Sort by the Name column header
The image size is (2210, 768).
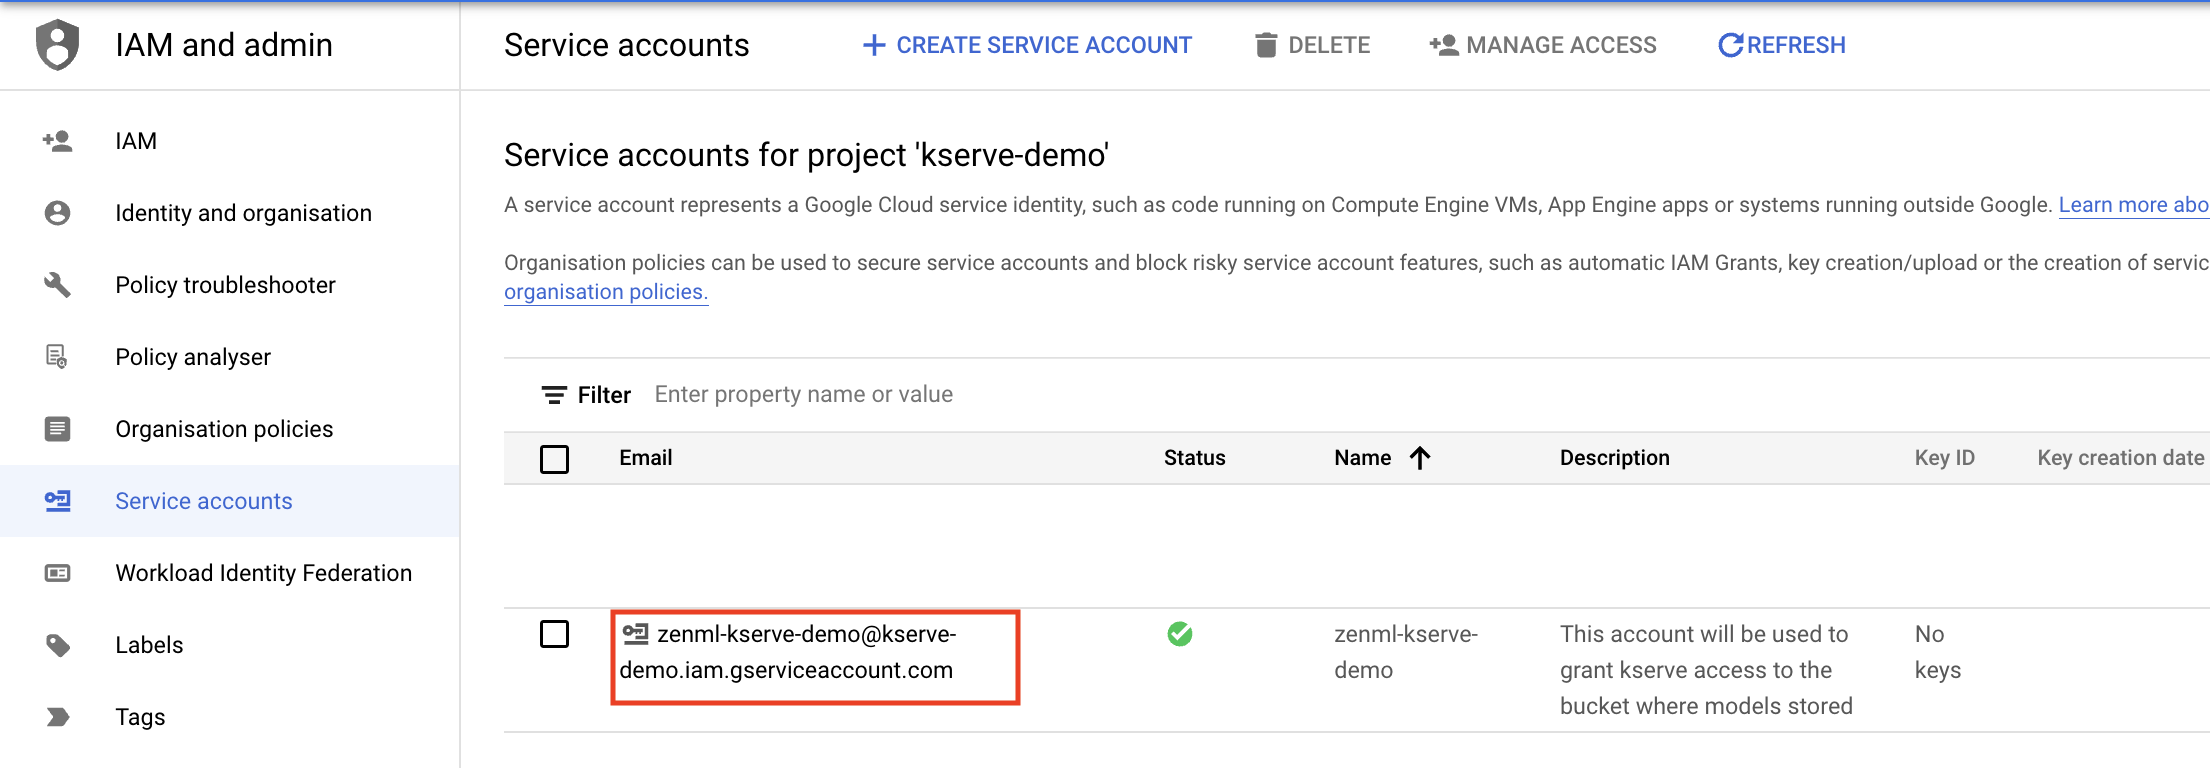pos(1362,458)
